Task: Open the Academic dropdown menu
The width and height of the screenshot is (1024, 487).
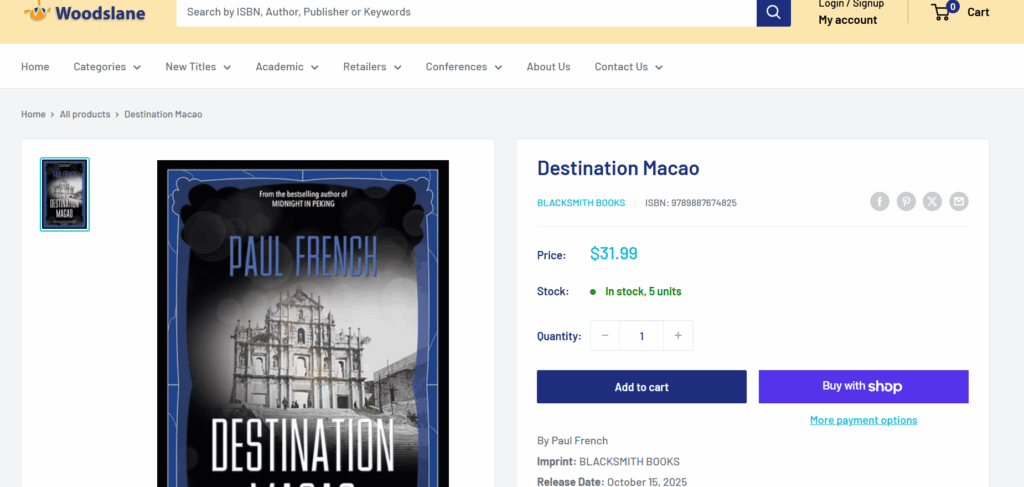Action: (x=287, y=67)
